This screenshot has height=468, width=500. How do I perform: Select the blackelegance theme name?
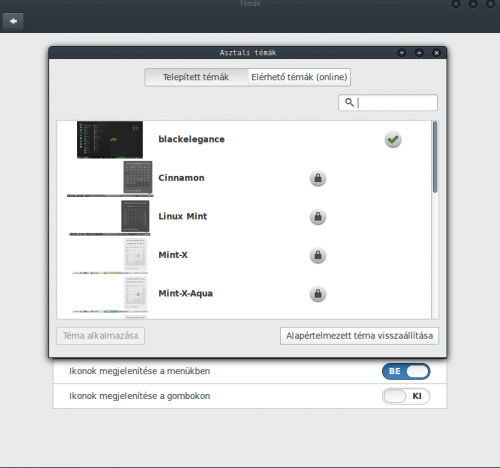point(191,139)
